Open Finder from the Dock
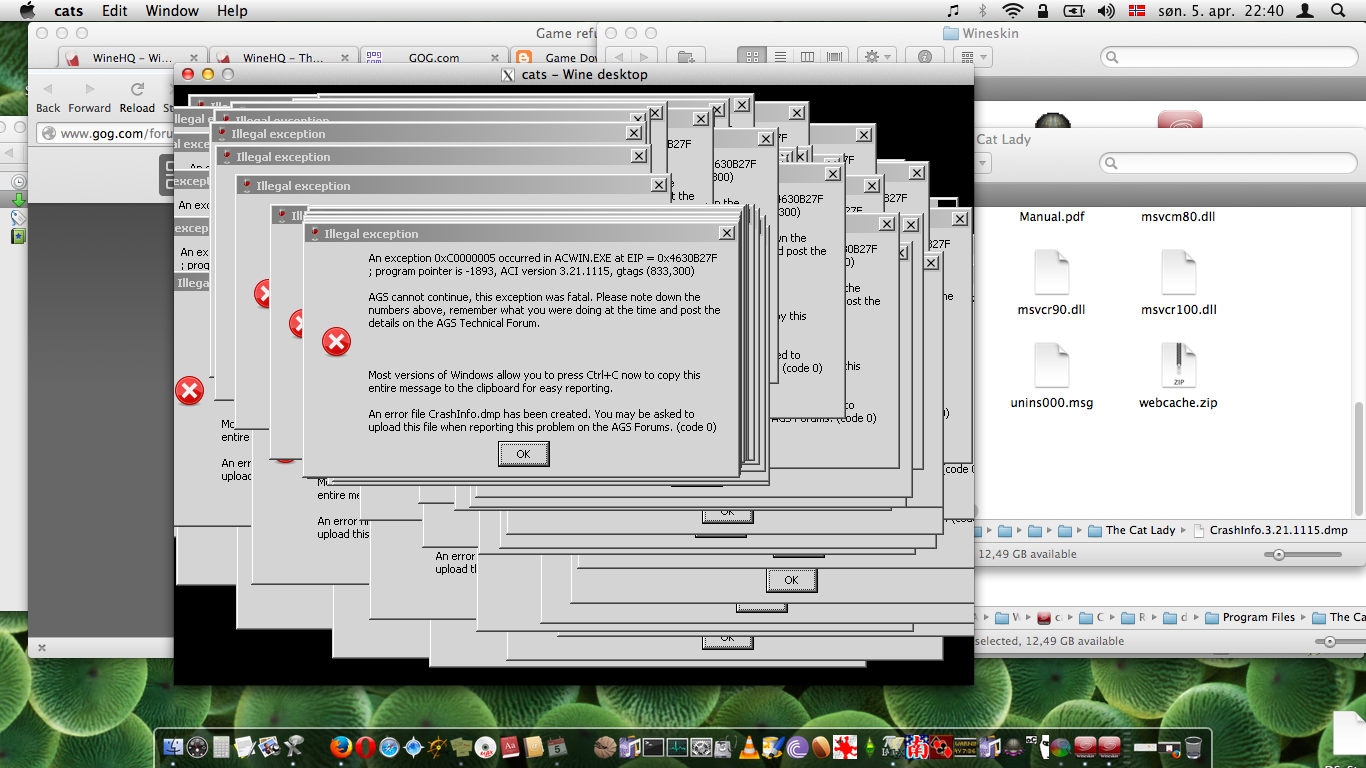The height and width of the screenshot is (768, 1366). point(173,746)
